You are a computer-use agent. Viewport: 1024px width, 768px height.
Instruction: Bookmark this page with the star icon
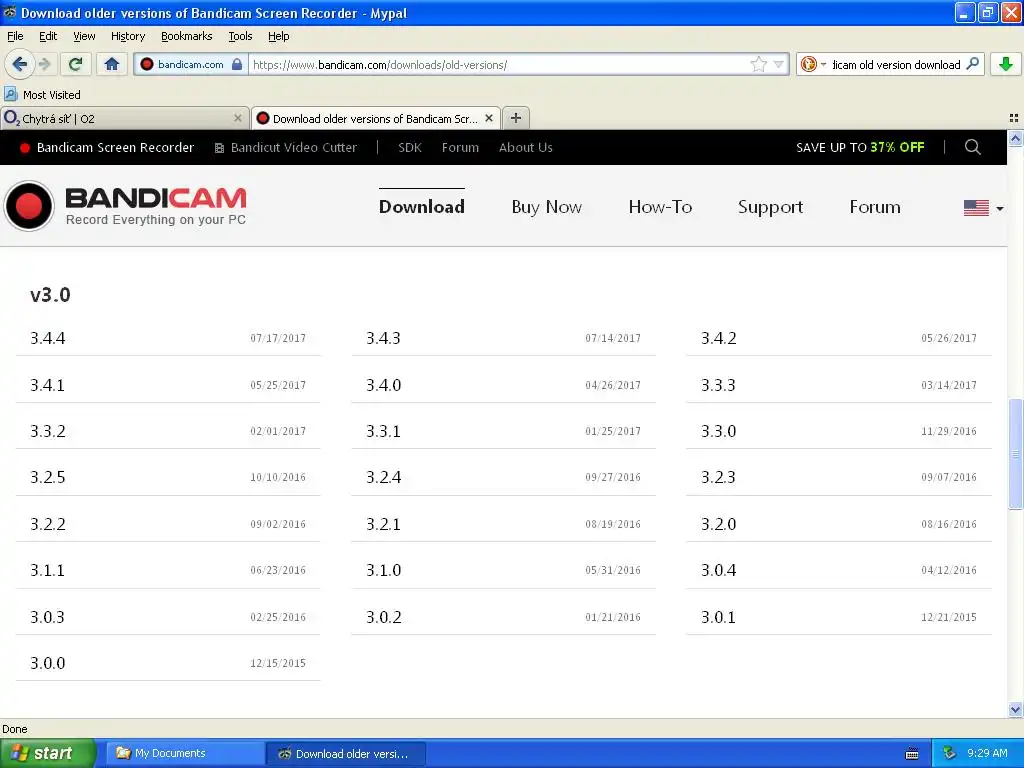tap(758, 64)
